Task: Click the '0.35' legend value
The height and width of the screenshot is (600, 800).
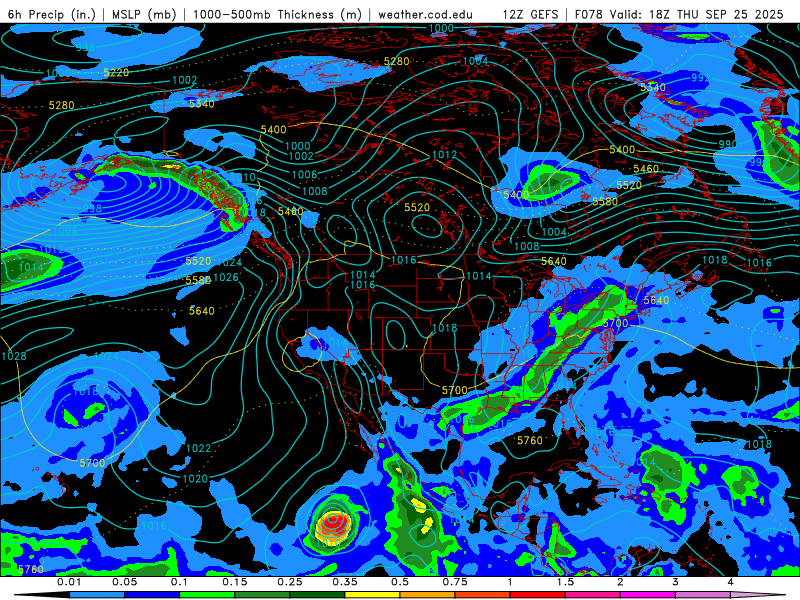Action: [x=345, y=582]
